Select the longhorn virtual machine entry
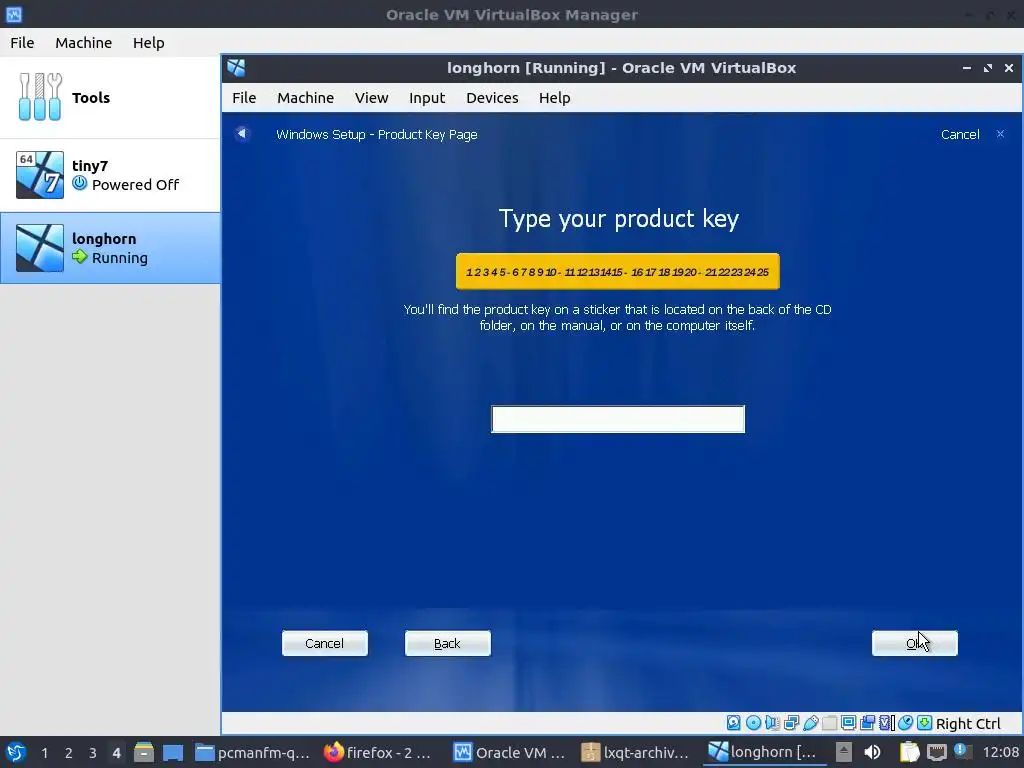The width and height of the screenshot is (1024, 768). [x=110, y=248]
